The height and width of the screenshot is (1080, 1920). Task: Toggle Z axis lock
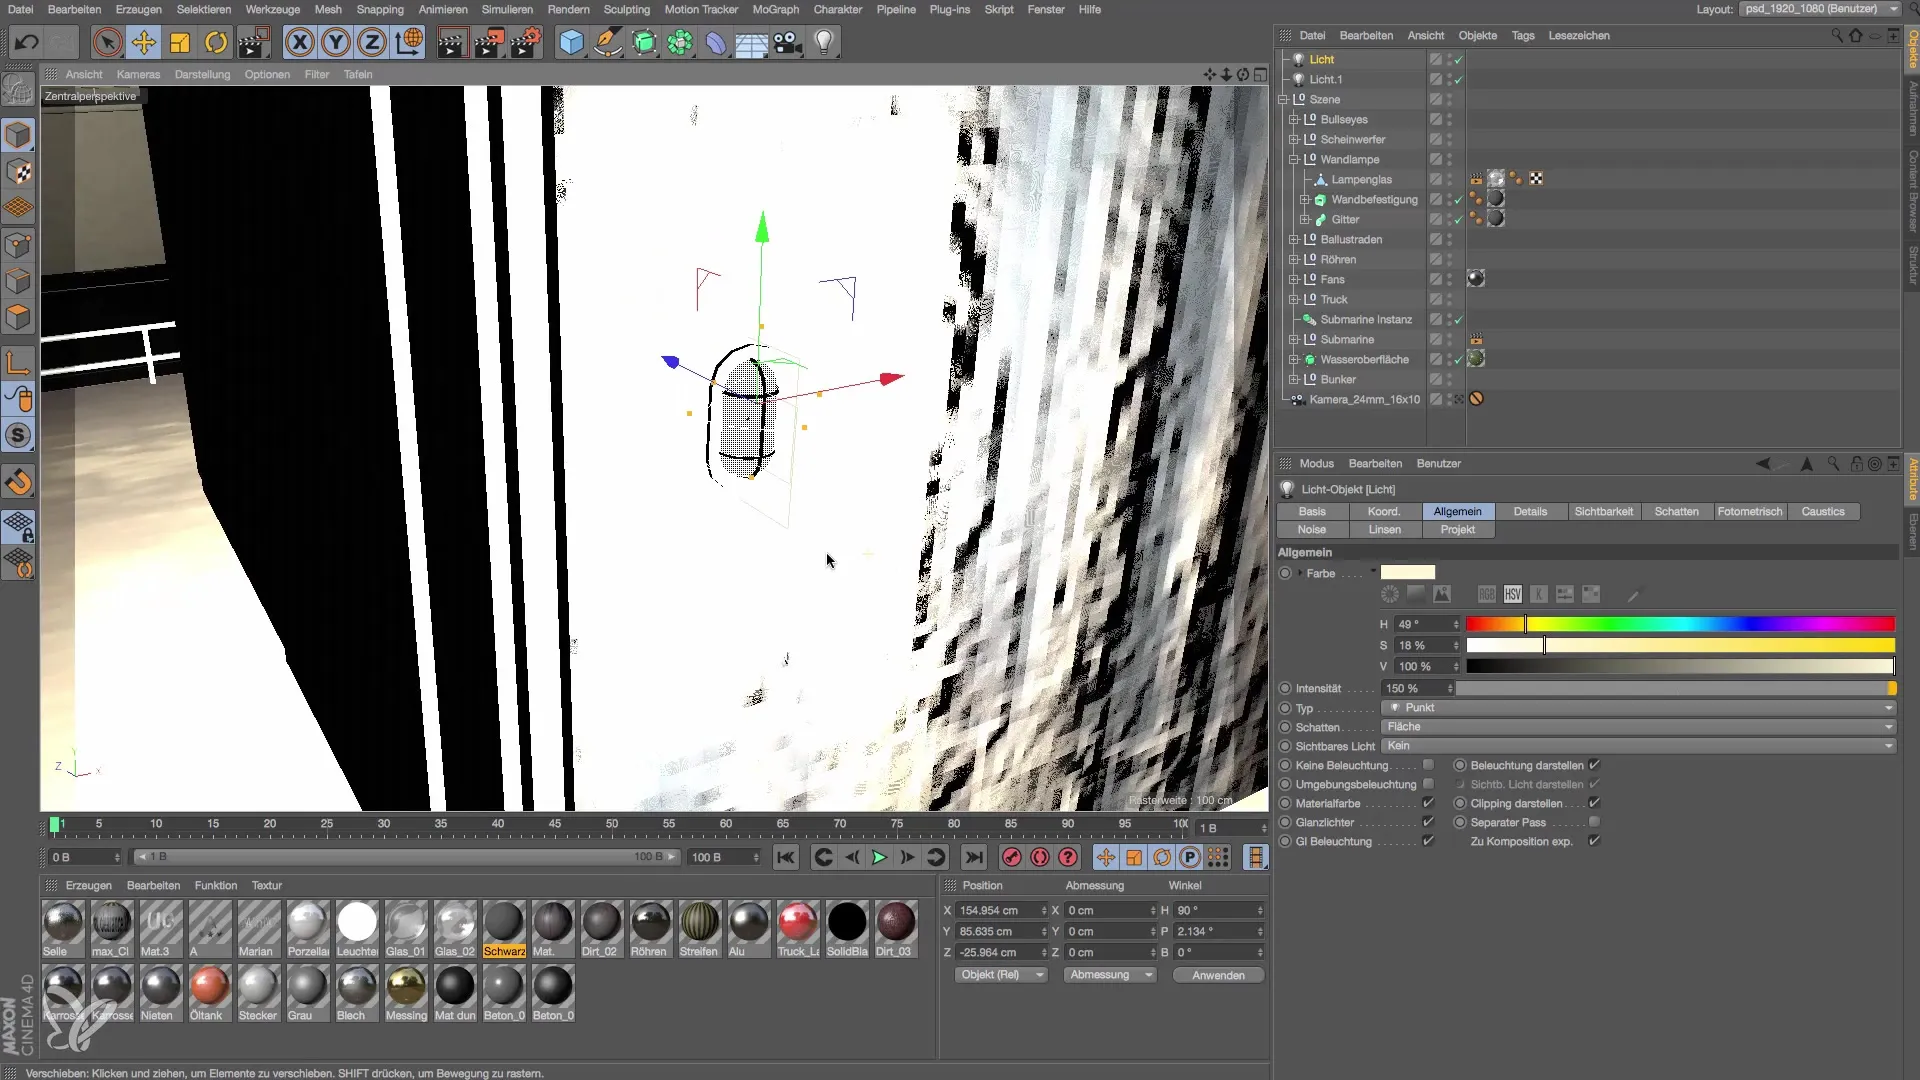[372, 42]
